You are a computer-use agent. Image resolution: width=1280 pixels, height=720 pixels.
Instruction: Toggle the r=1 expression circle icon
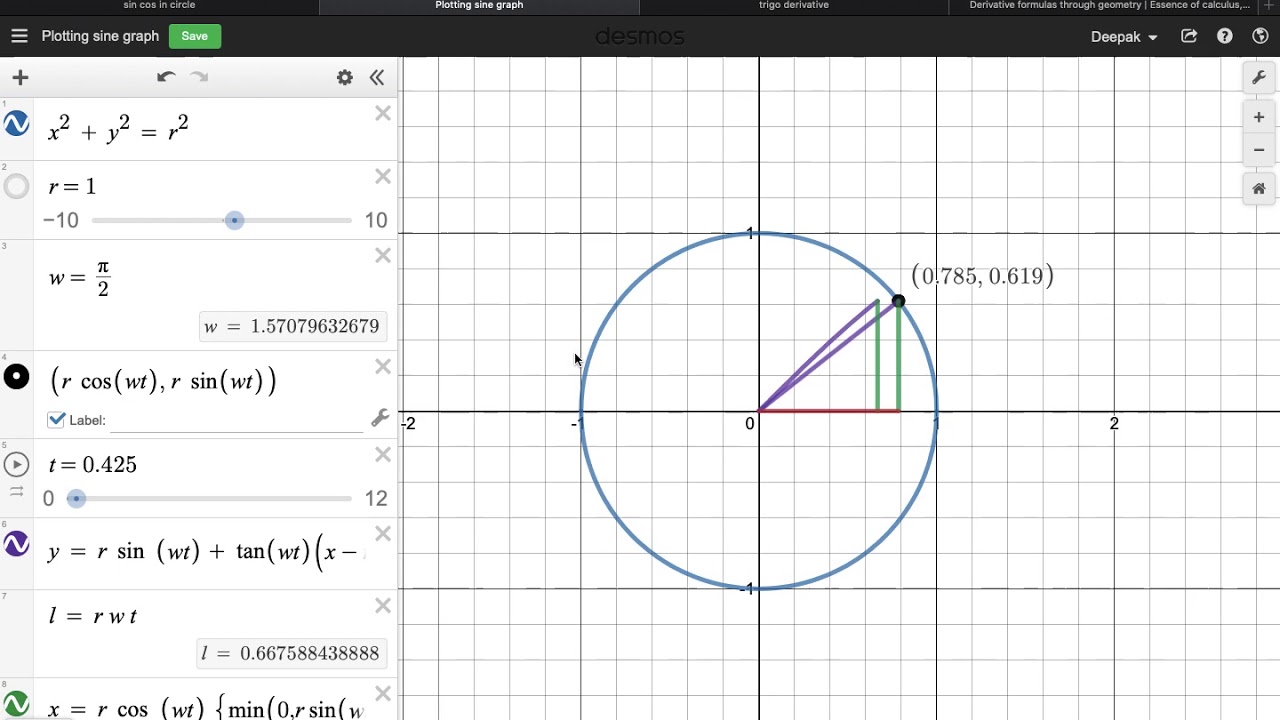(16, 187)
